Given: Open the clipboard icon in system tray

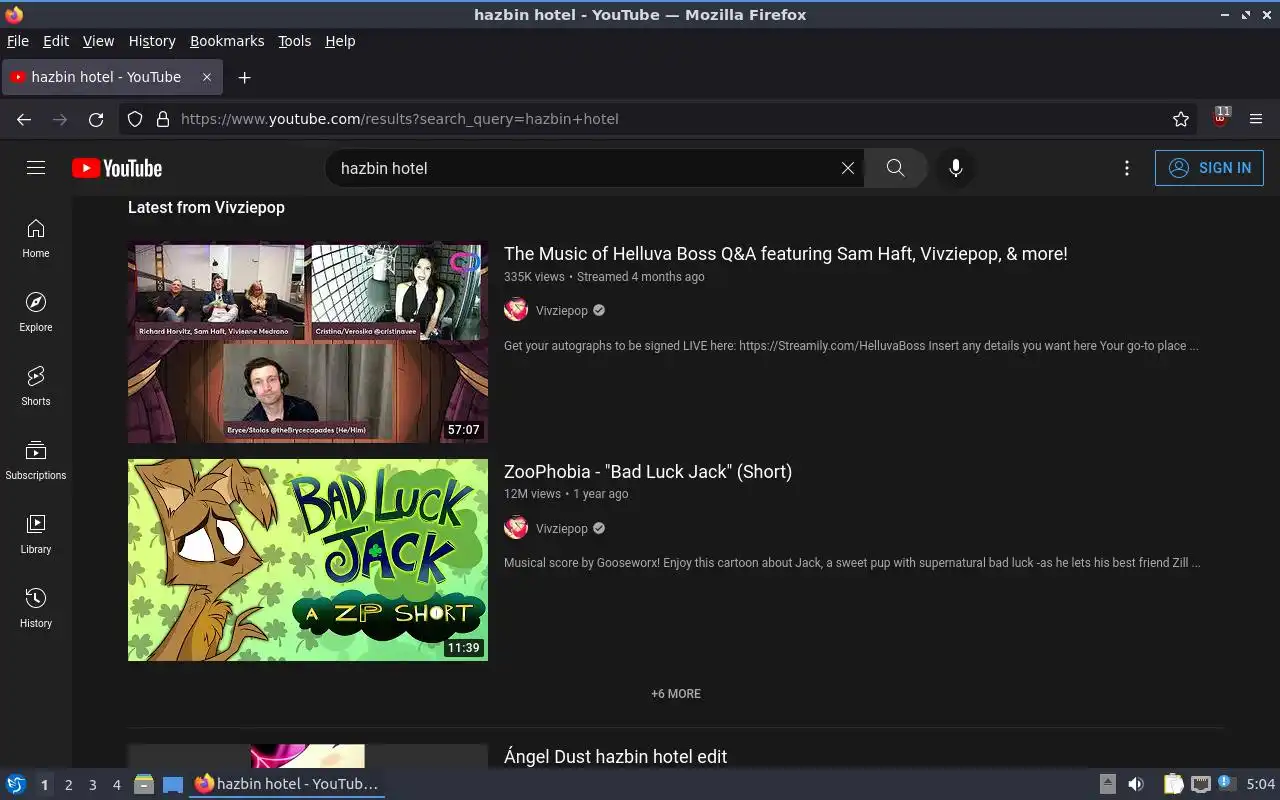Looking at the screenshot, I should [x=1174, y=784].
